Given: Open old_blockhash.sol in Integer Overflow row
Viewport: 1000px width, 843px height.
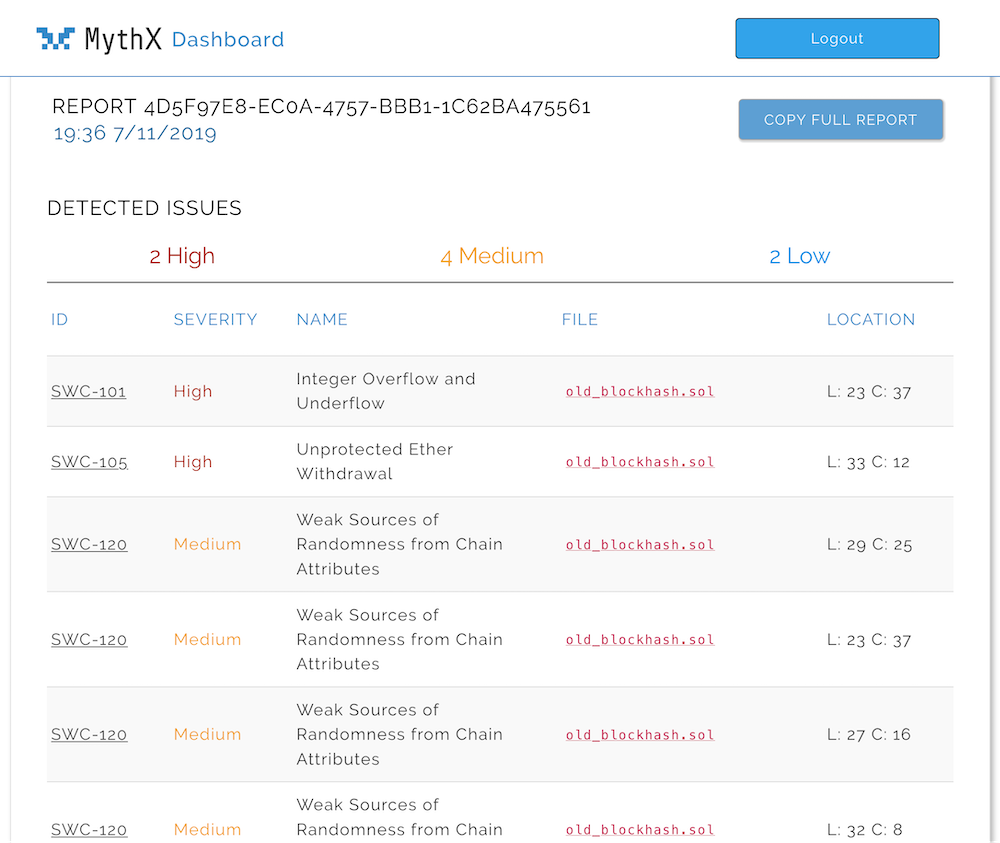Looking at the screenshot, I should point(640,392).
